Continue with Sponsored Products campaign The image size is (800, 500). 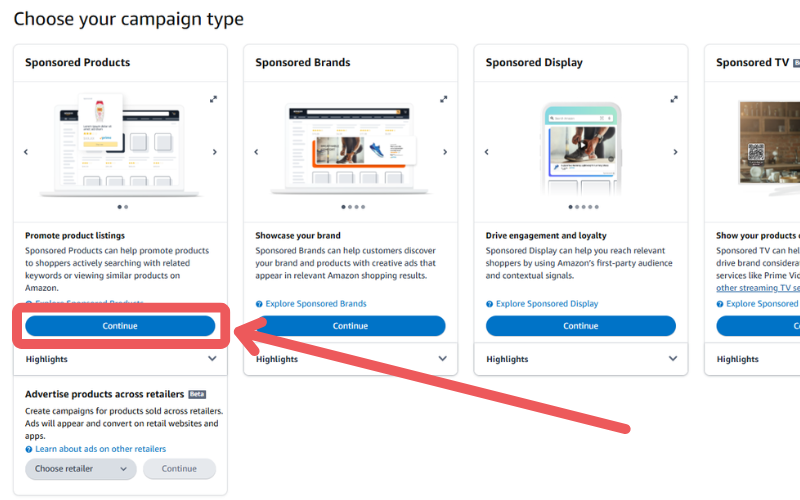120,326
